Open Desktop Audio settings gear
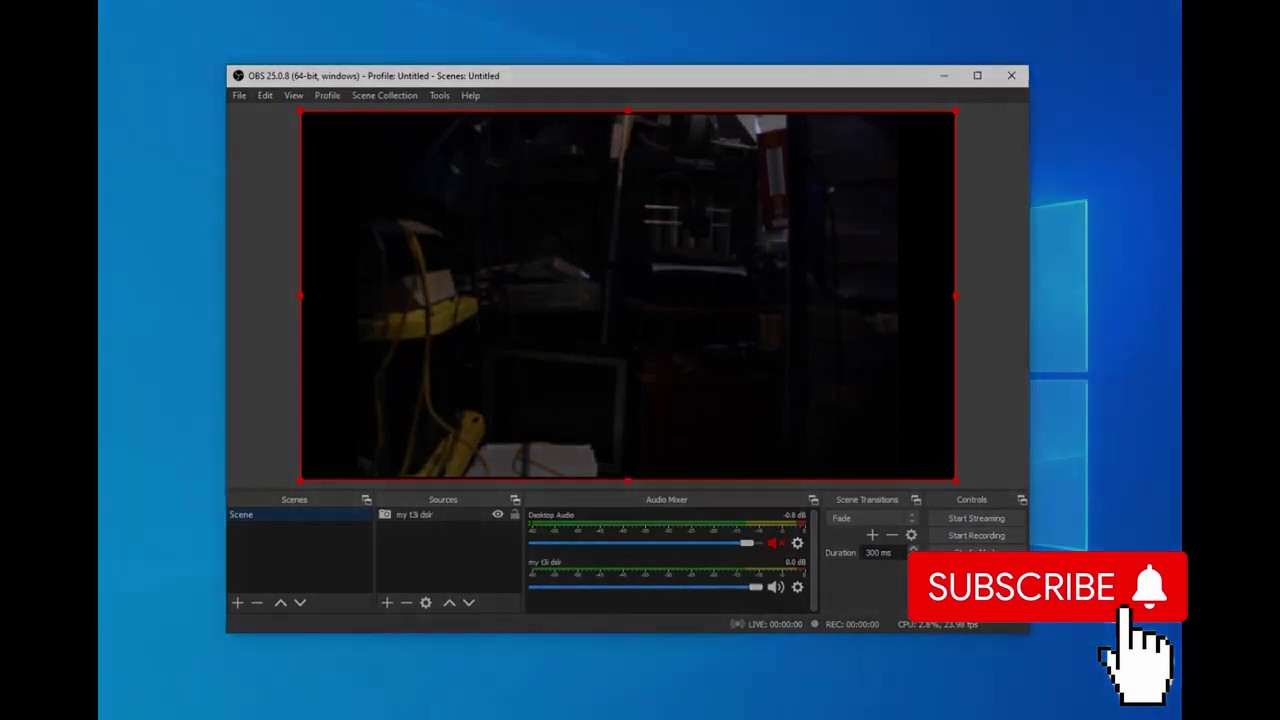This screenshot has width=1280, height=720. pyautogui.click(x=797, y=543)
